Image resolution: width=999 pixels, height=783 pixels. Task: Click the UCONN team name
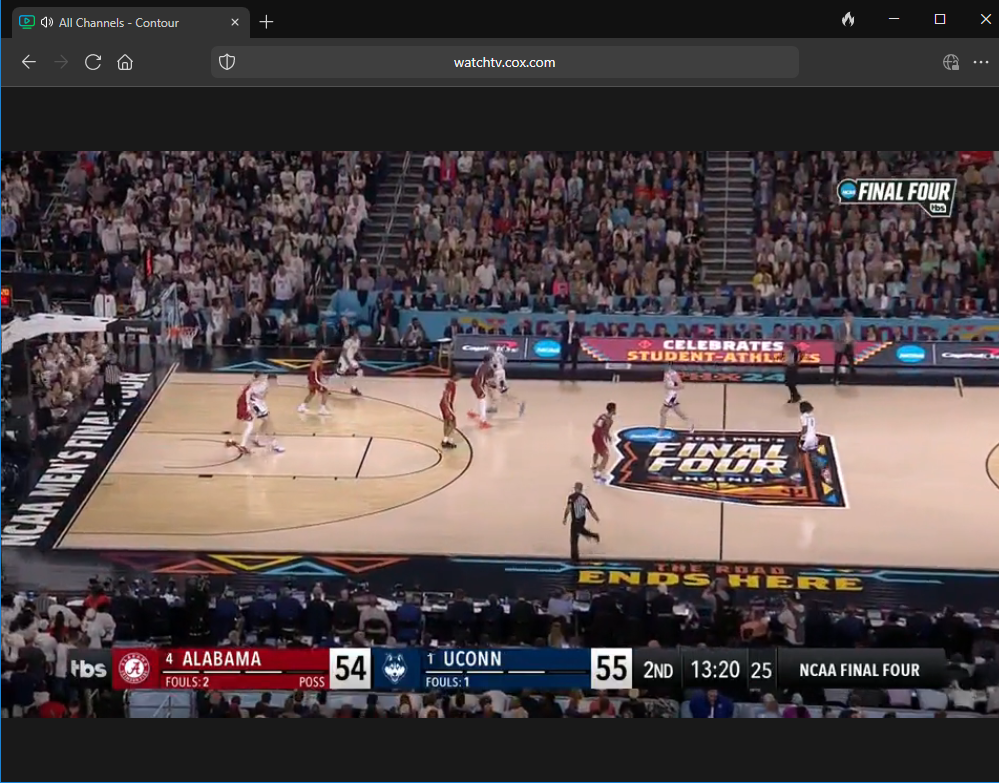(x=472, y=659)
